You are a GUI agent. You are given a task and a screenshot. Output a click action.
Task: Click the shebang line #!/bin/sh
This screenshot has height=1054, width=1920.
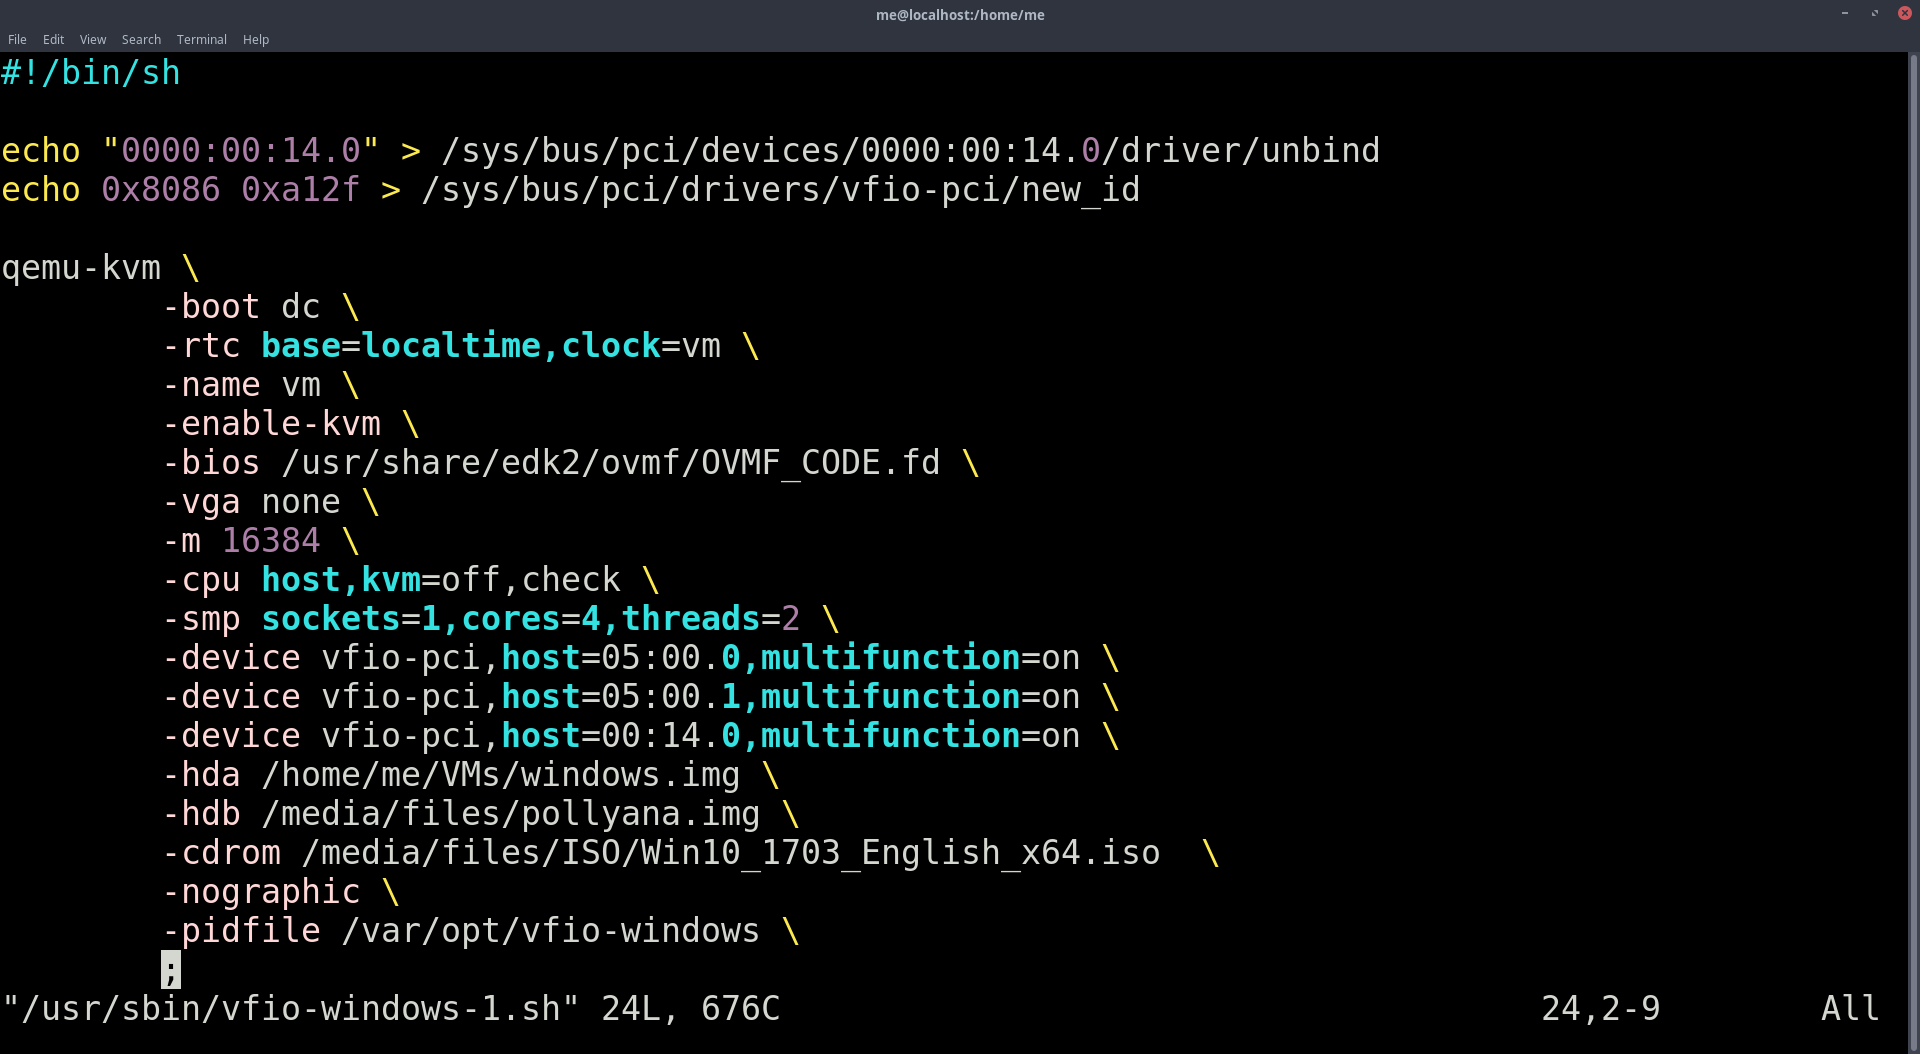click(91, 73)
